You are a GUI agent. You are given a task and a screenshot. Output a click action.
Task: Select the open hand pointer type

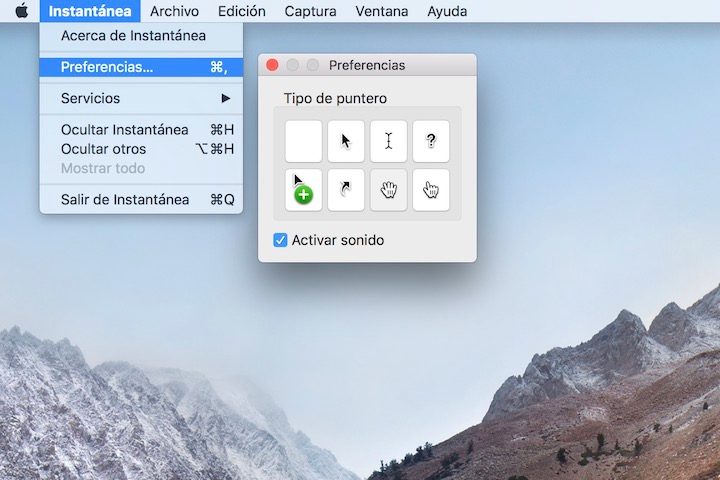388,189
